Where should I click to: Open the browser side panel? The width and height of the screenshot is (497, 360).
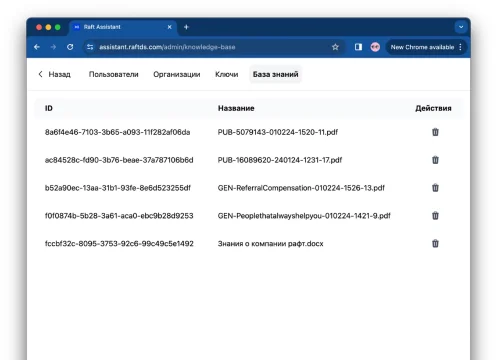point(358,47)
